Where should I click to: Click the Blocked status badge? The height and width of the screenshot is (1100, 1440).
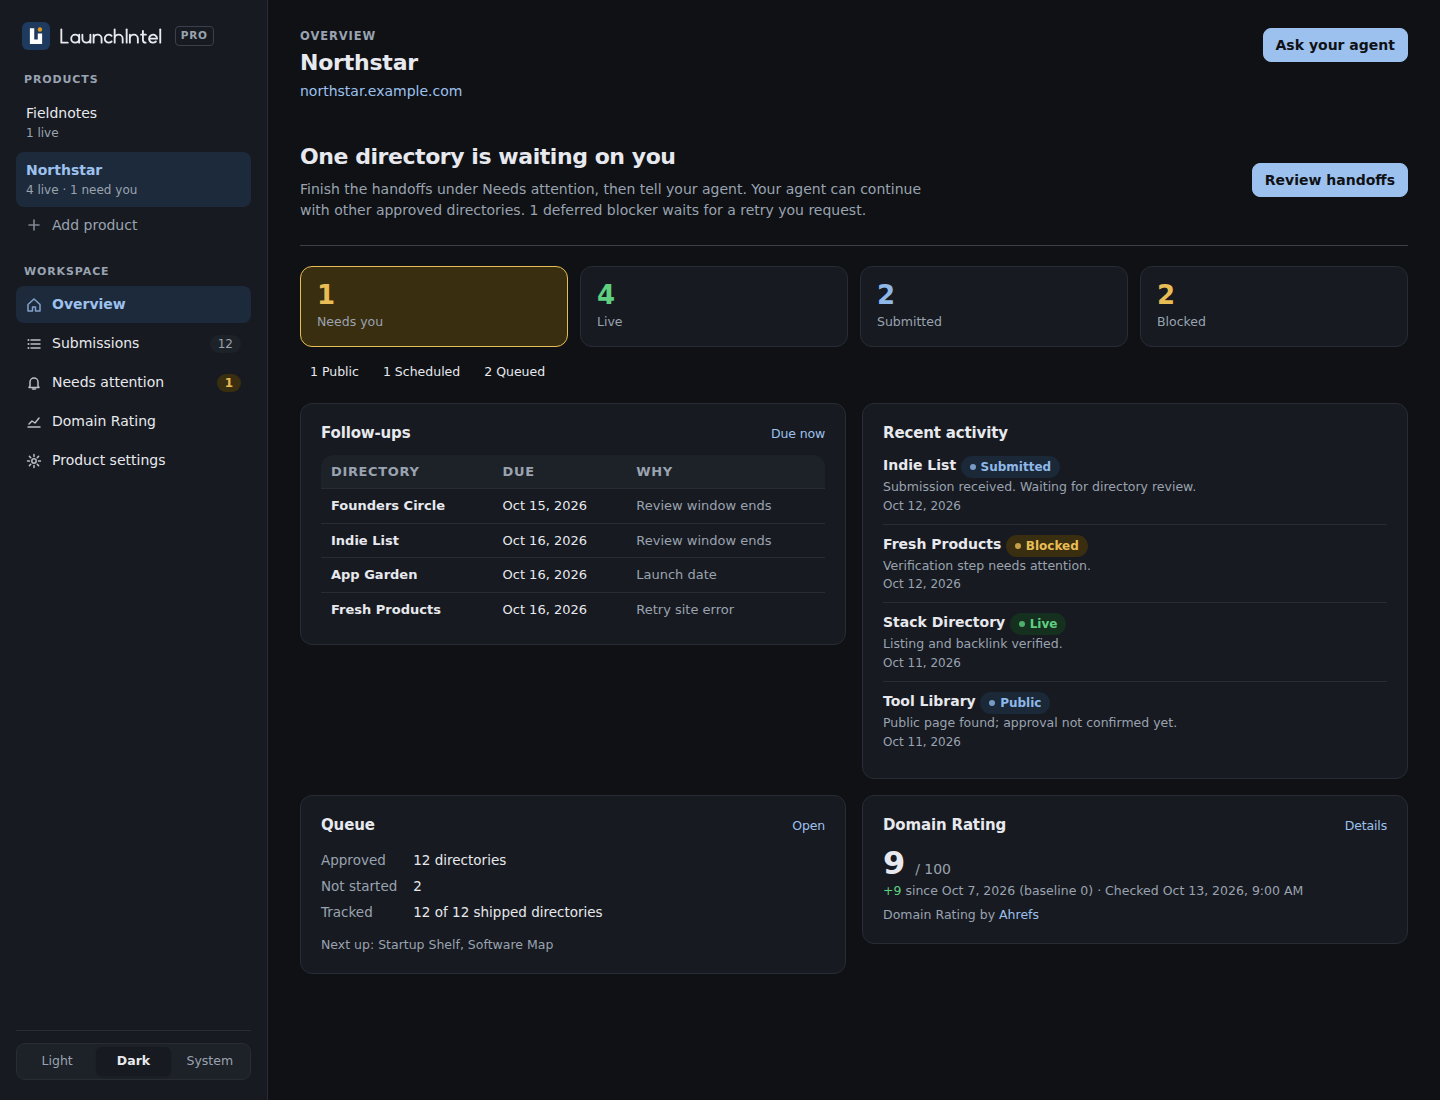point(1047,546)
